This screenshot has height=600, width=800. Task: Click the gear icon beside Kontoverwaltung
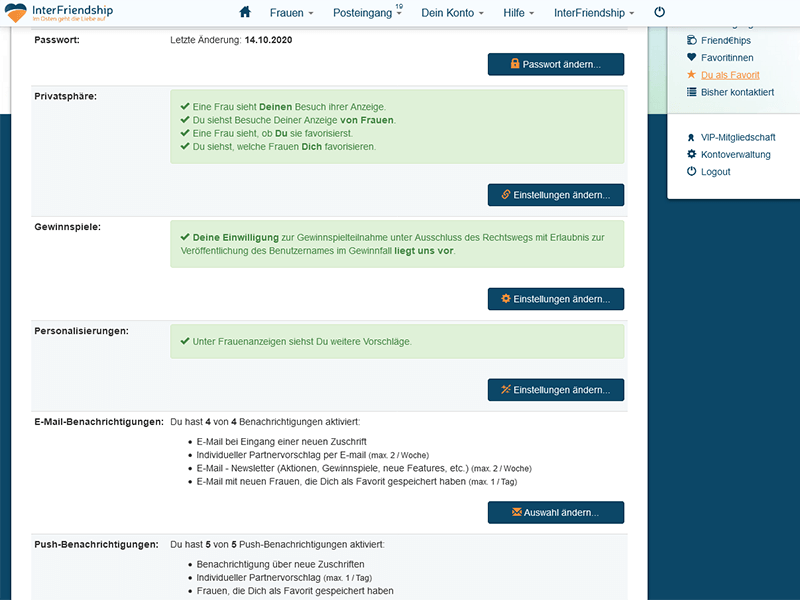[691, 155]
